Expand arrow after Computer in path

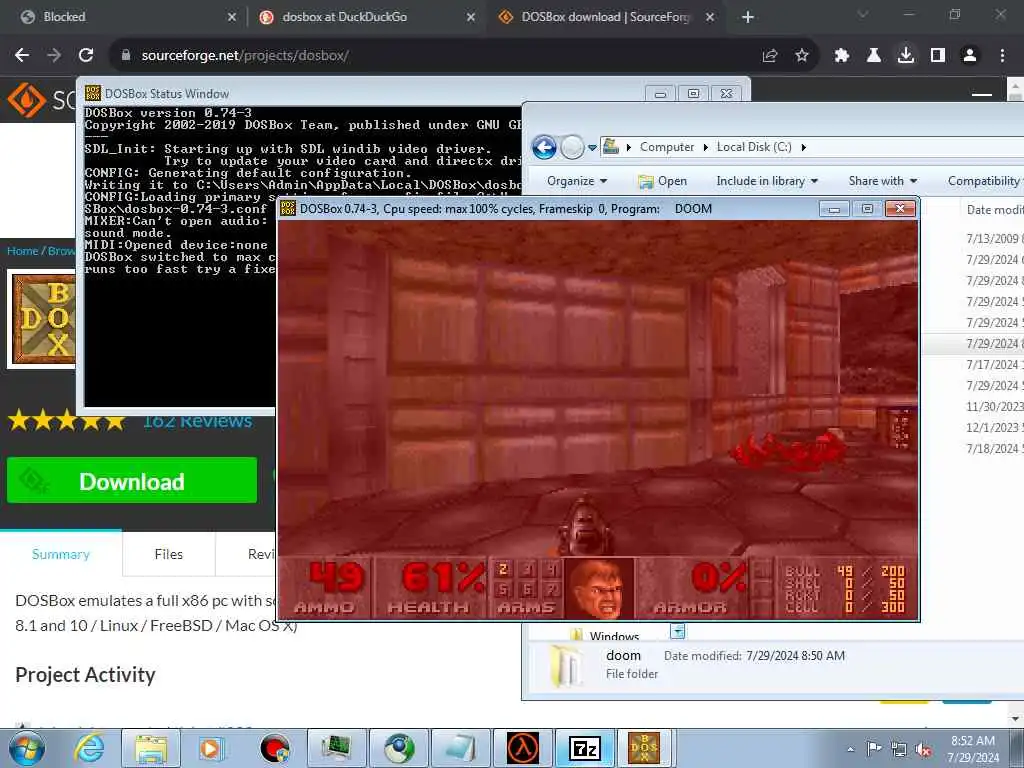point(705,148)
